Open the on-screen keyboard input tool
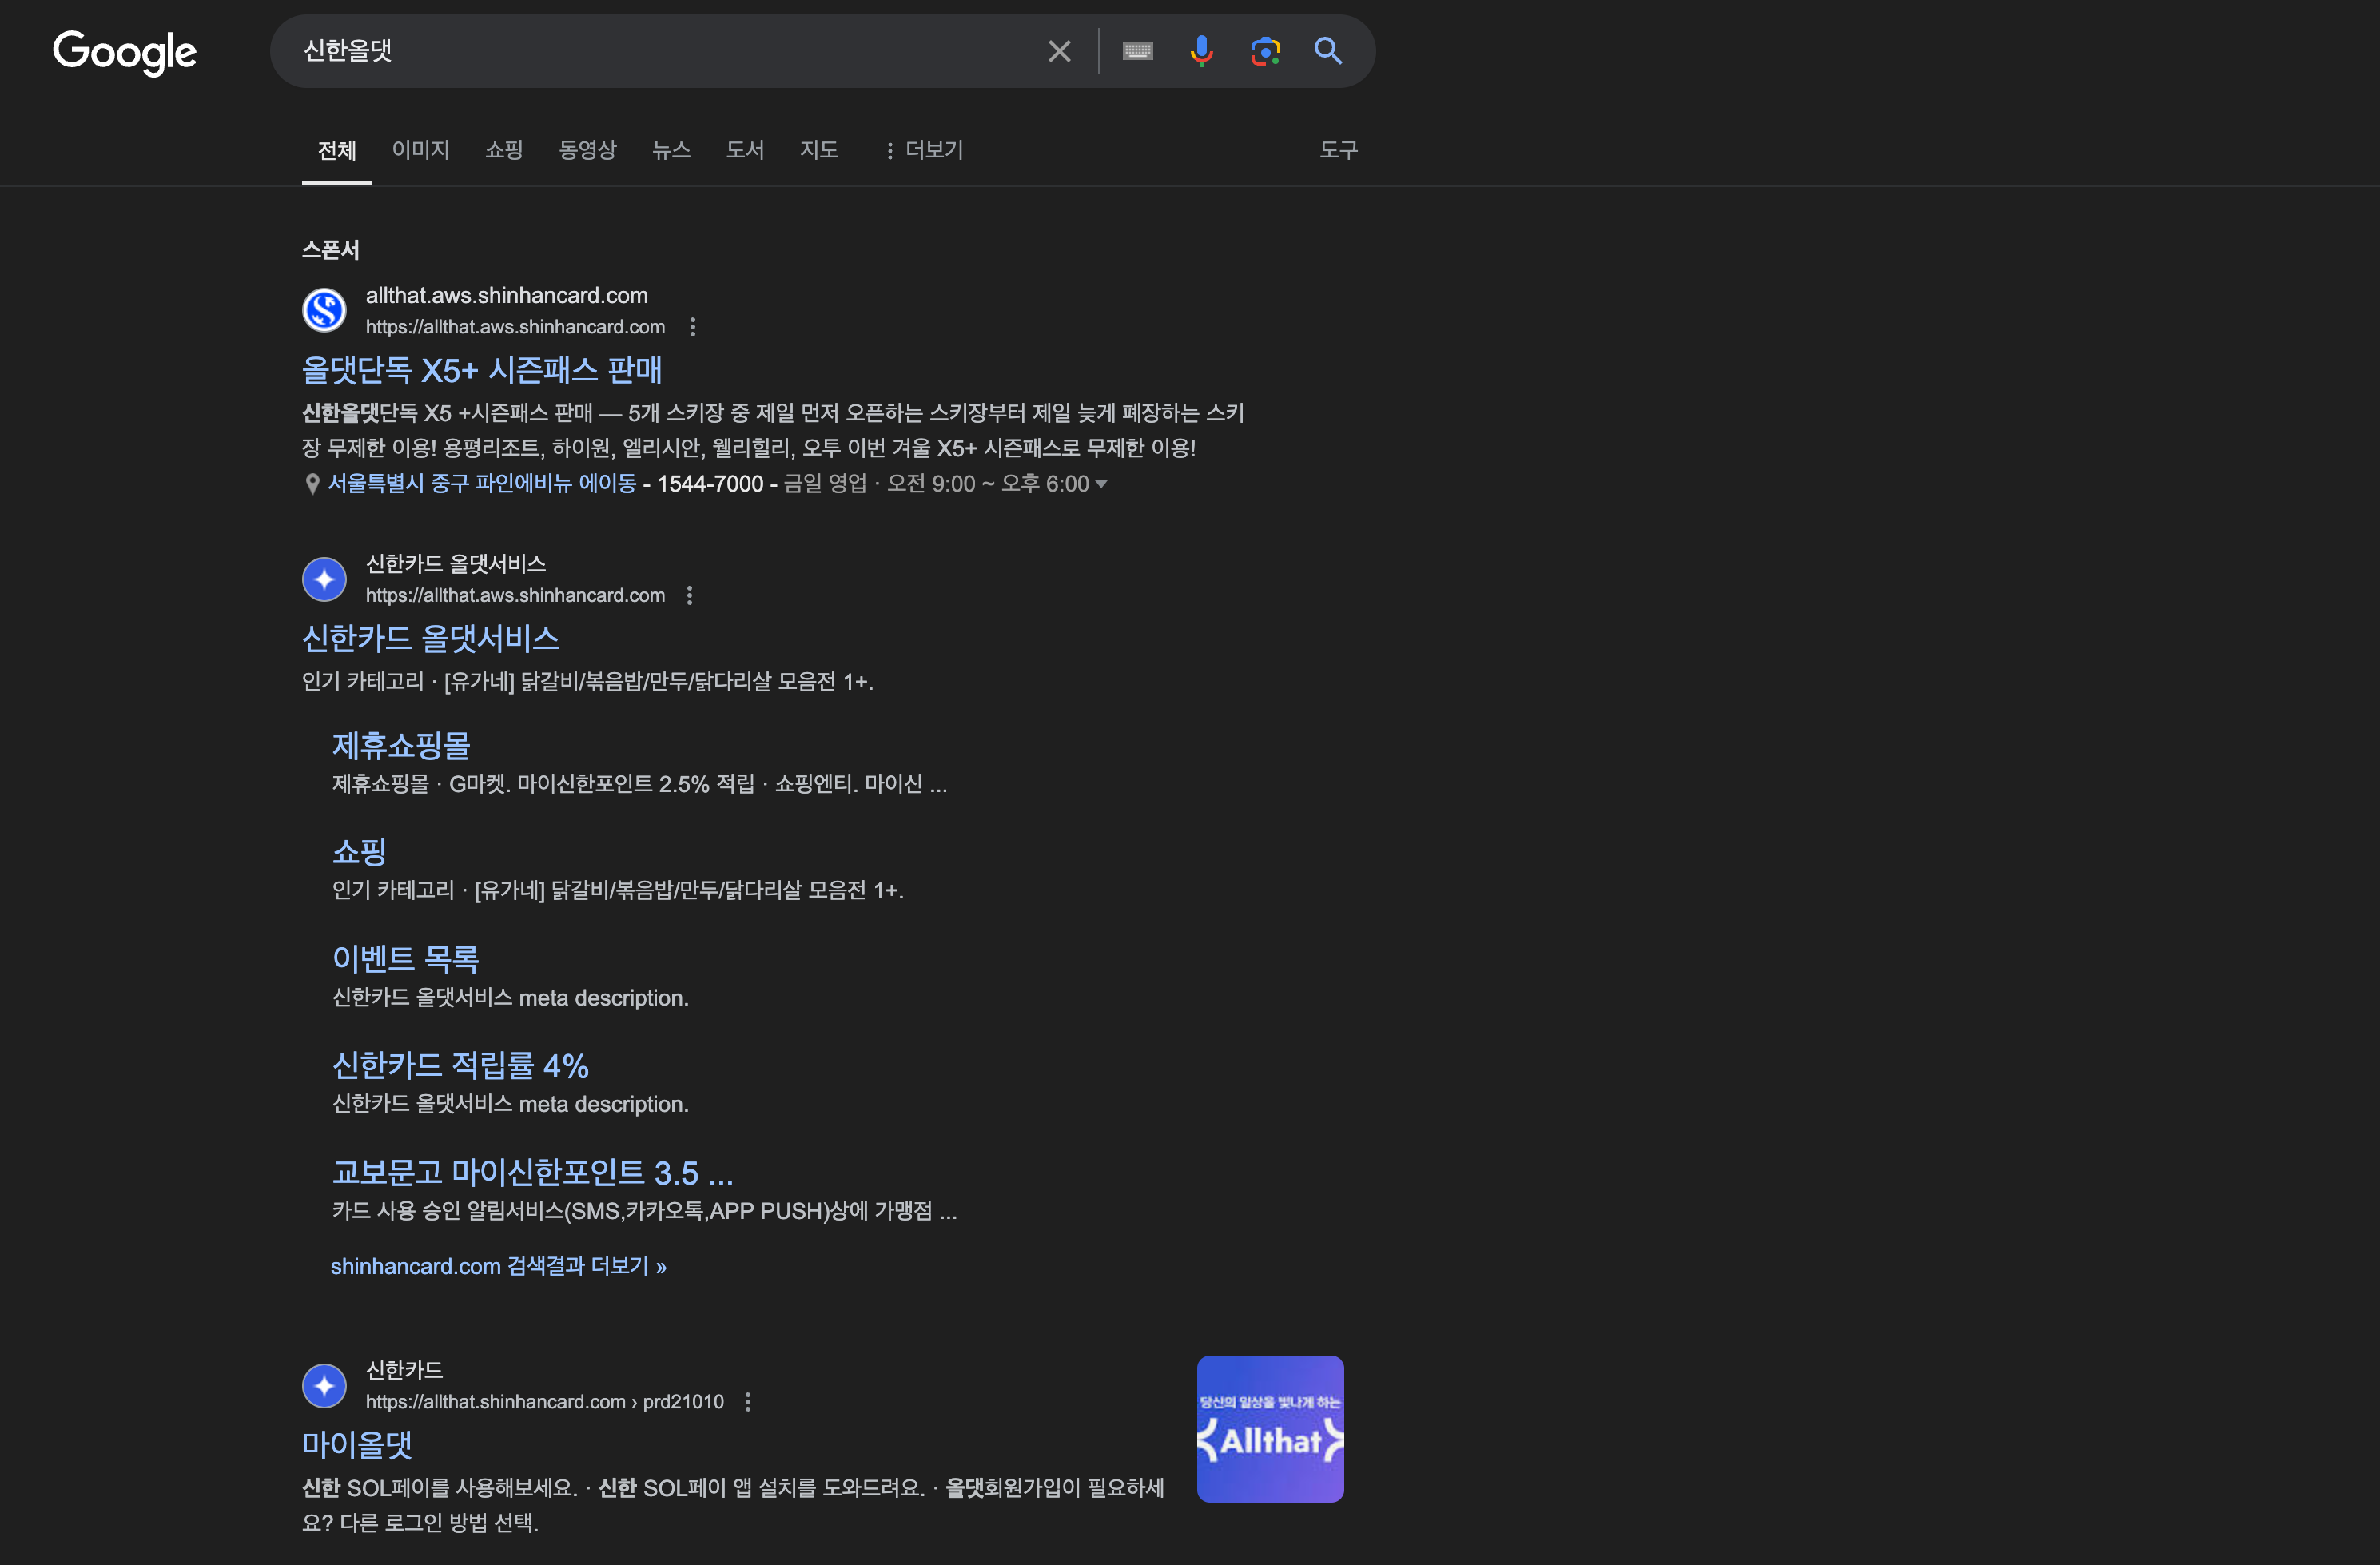This screenshot has width=2380, height=1565. click(x=1137, y=51)
